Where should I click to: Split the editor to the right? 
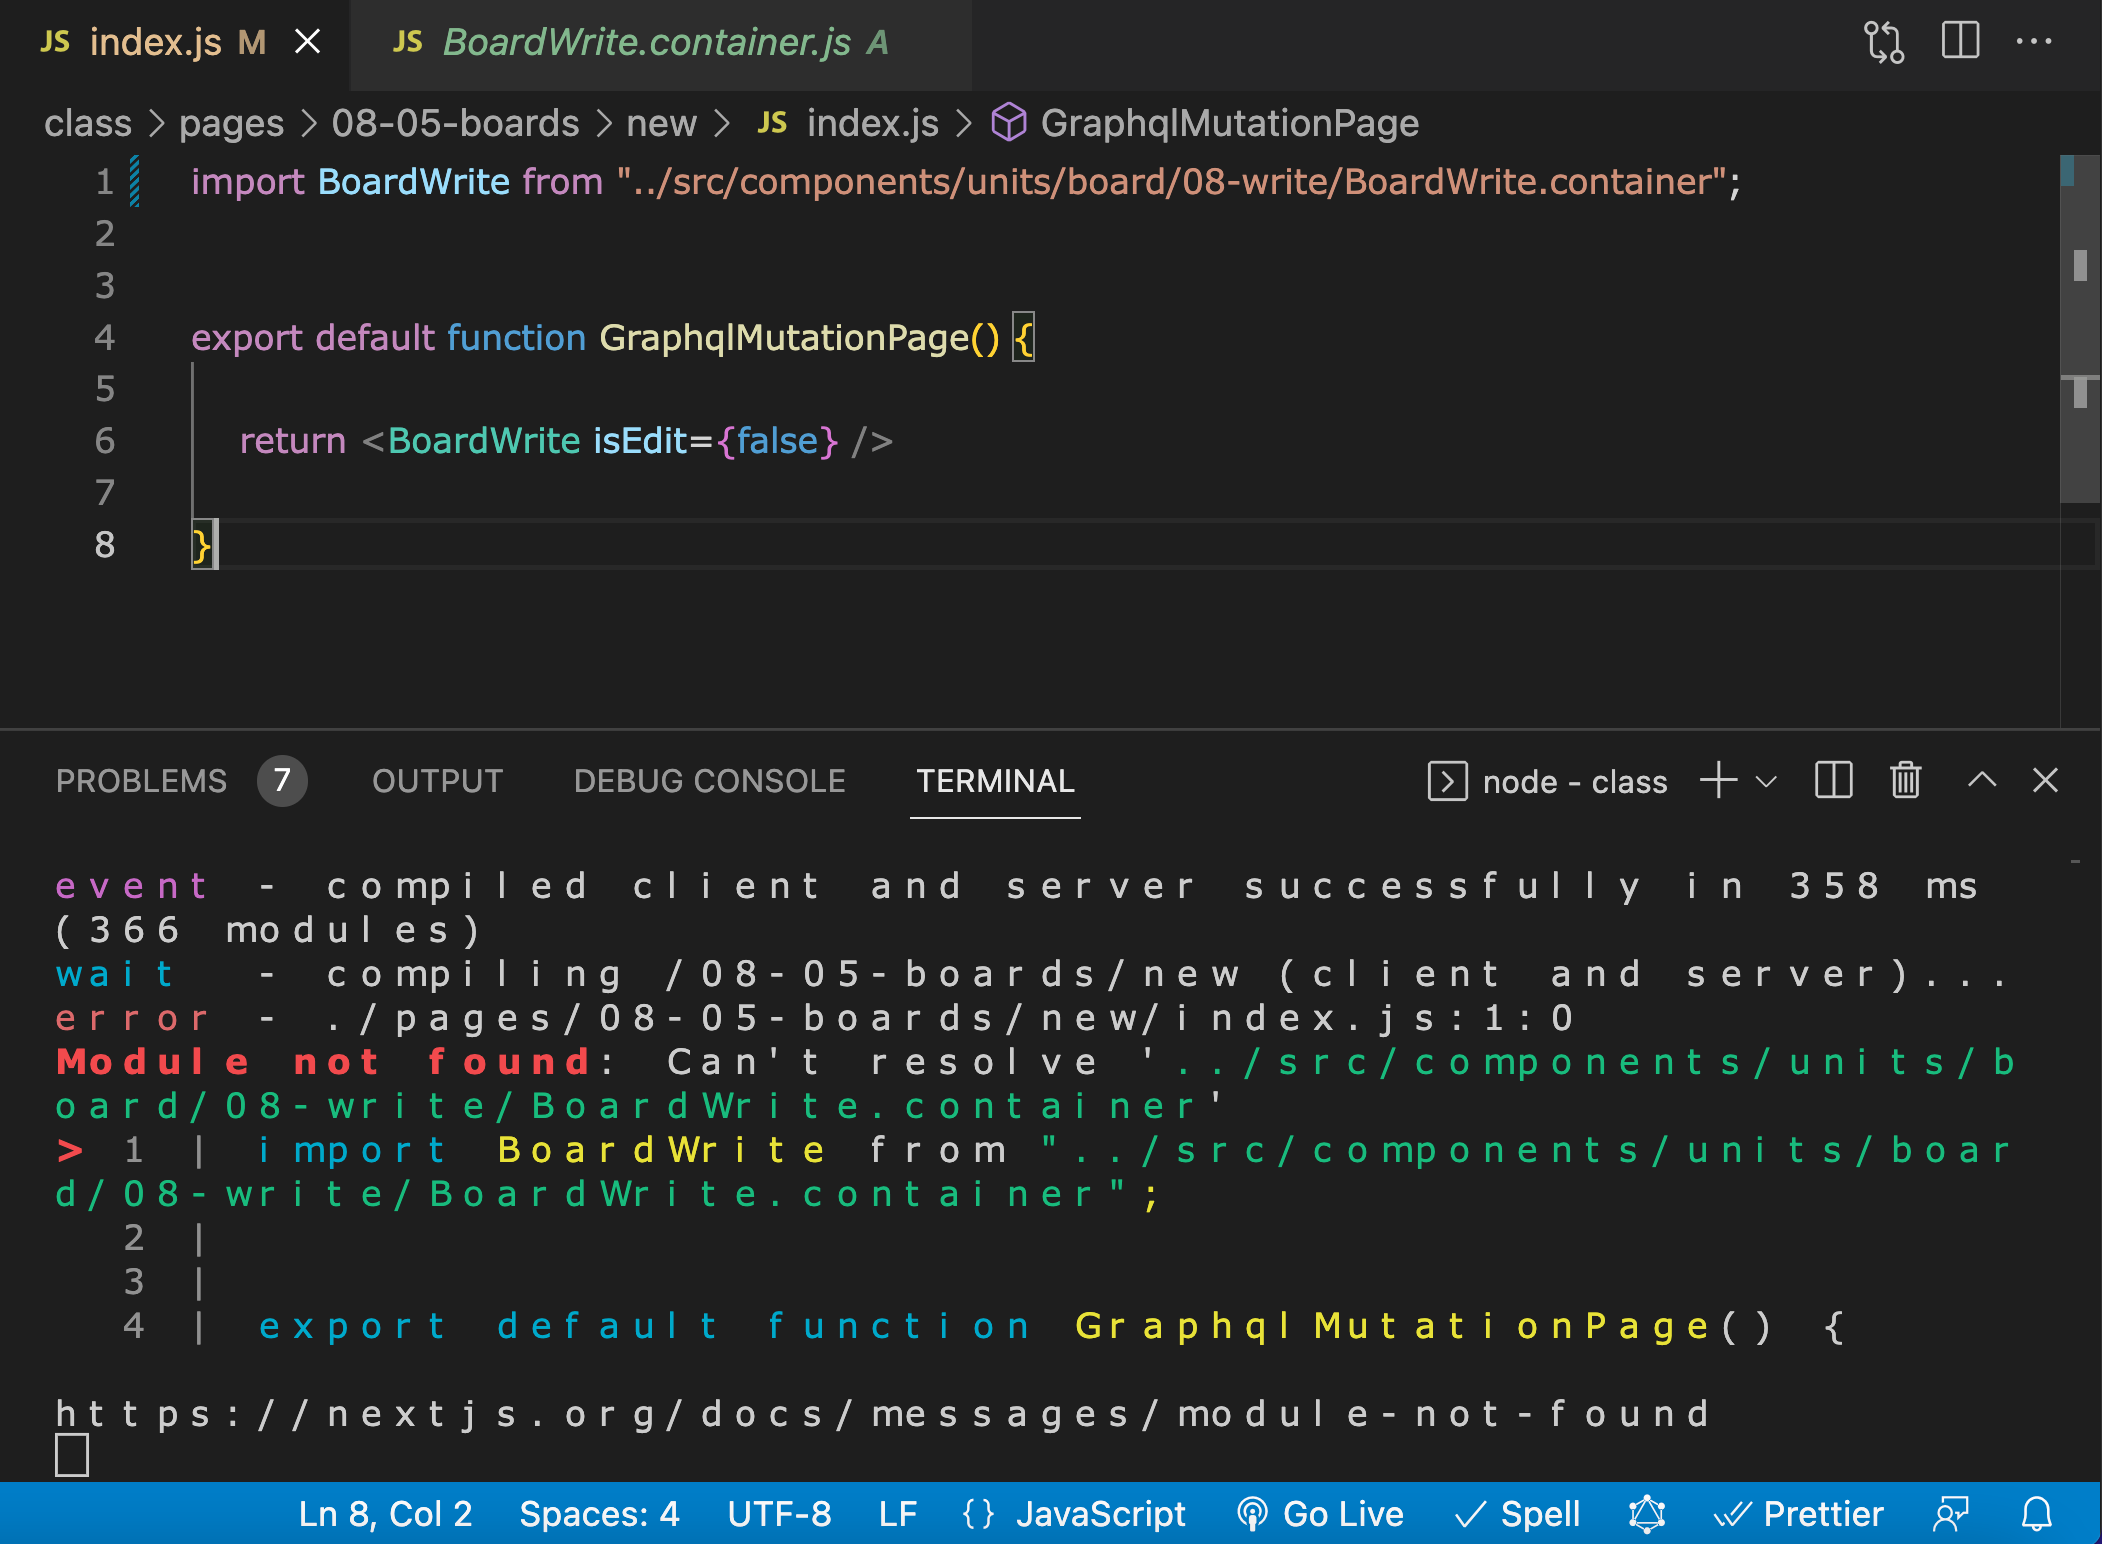[x=1960, y=42]
